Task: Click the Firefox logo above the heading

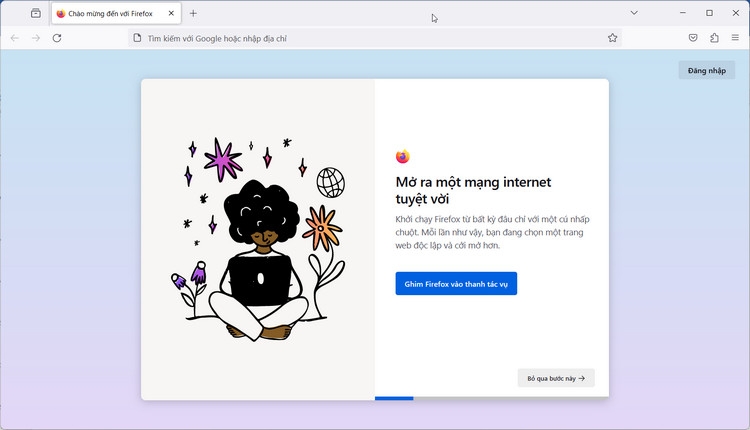Action: (x=403, y=156)
